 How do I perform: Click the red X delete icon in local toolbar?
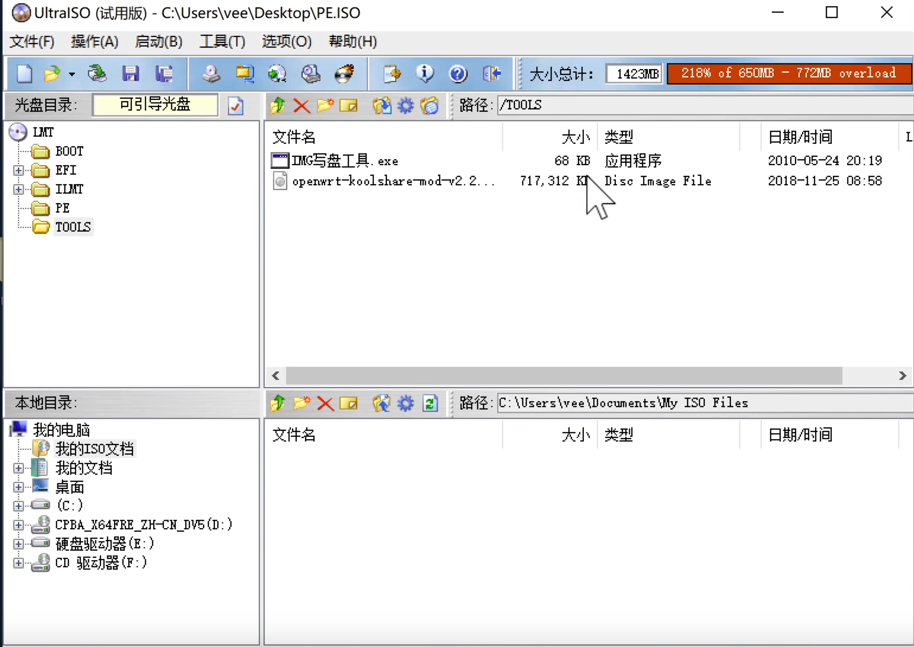coord(325,403)
